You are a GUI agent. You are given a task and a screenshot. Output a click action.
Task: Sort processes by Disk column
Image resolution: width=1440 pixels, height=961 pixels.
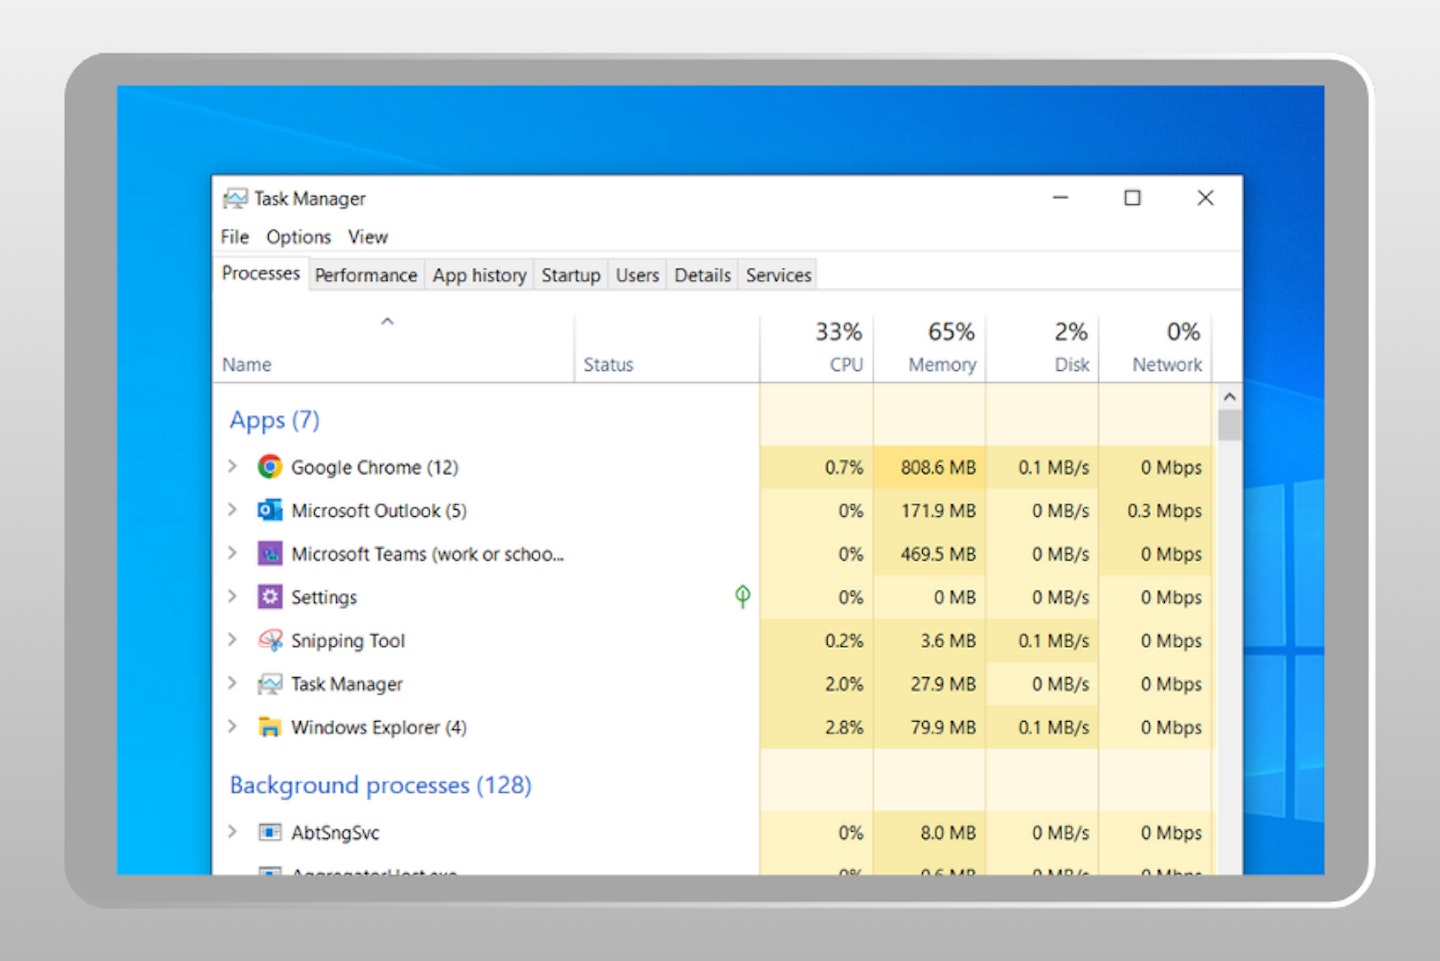point(1043,348)
